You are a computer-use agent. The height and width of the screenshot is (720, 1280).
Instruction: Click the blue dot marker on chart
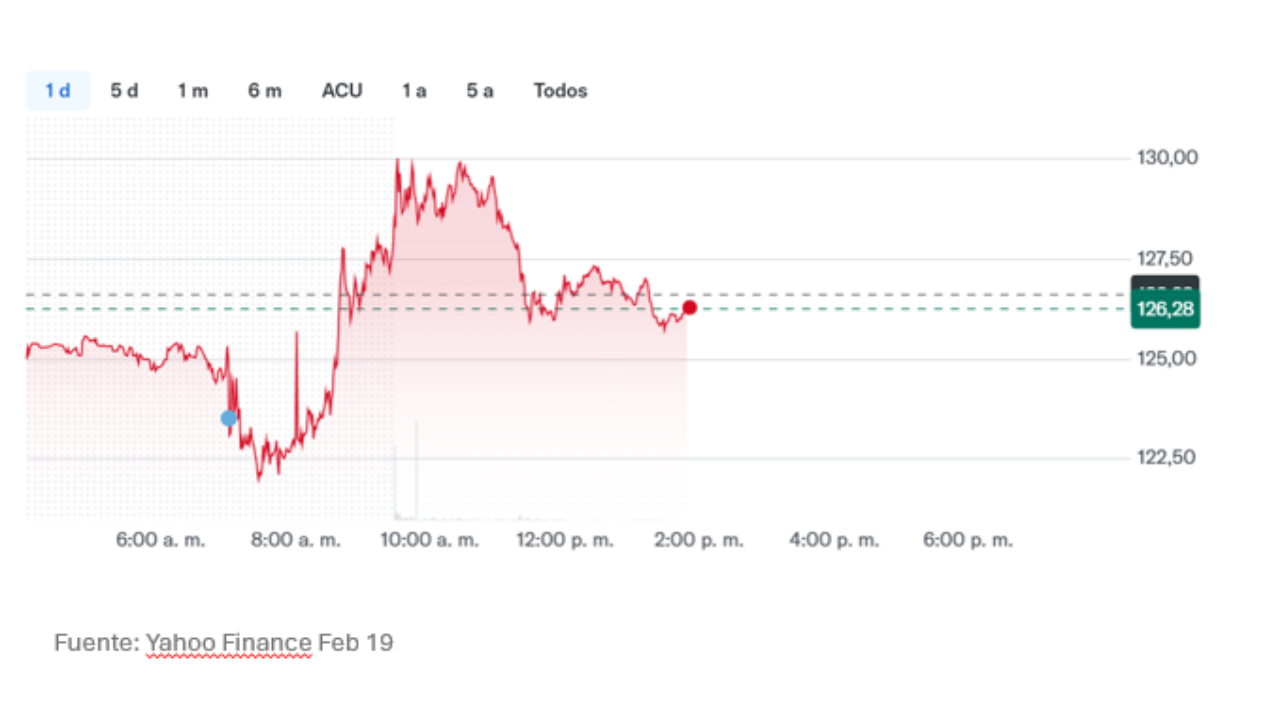(229, 418)
